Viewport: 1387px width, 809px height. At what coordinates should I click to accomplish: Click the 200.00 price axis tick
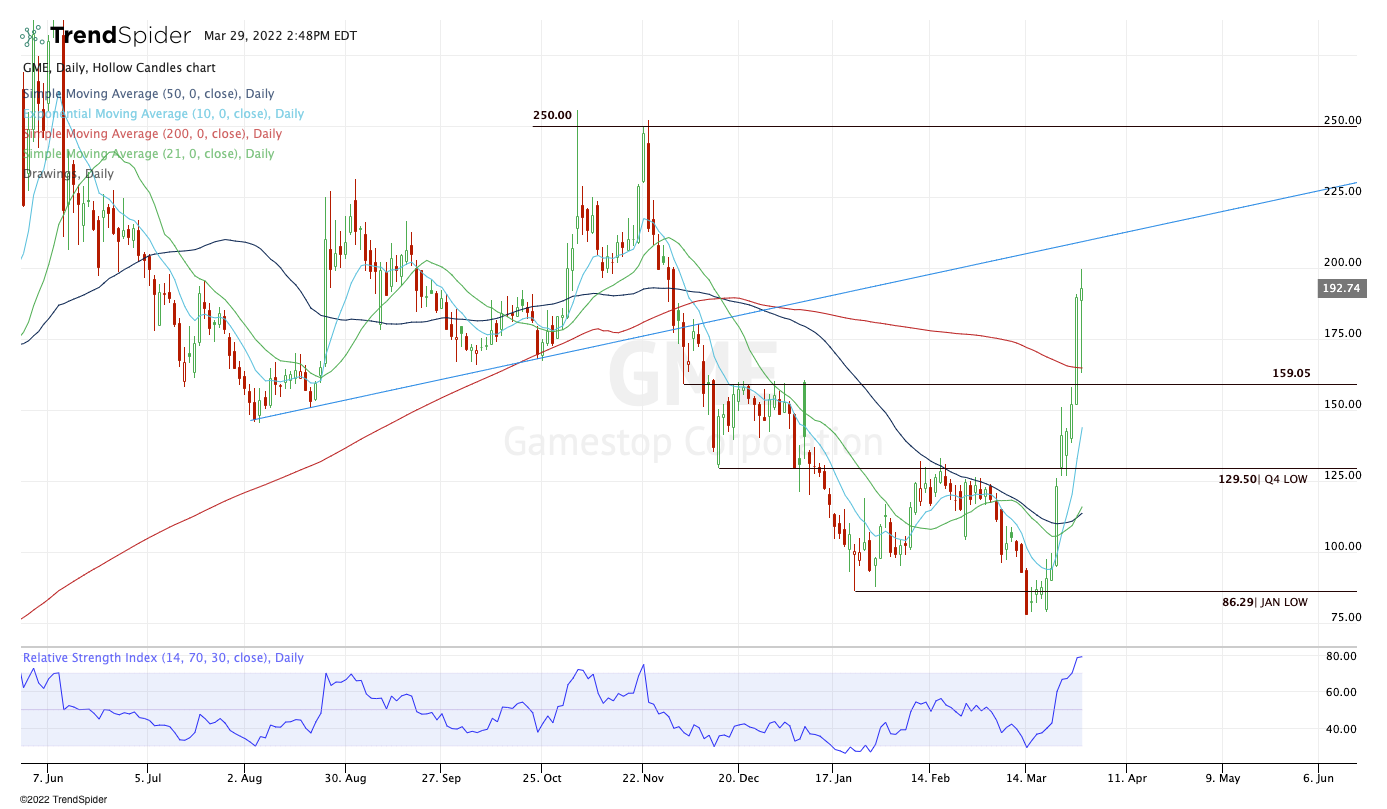coord(1341,262)
